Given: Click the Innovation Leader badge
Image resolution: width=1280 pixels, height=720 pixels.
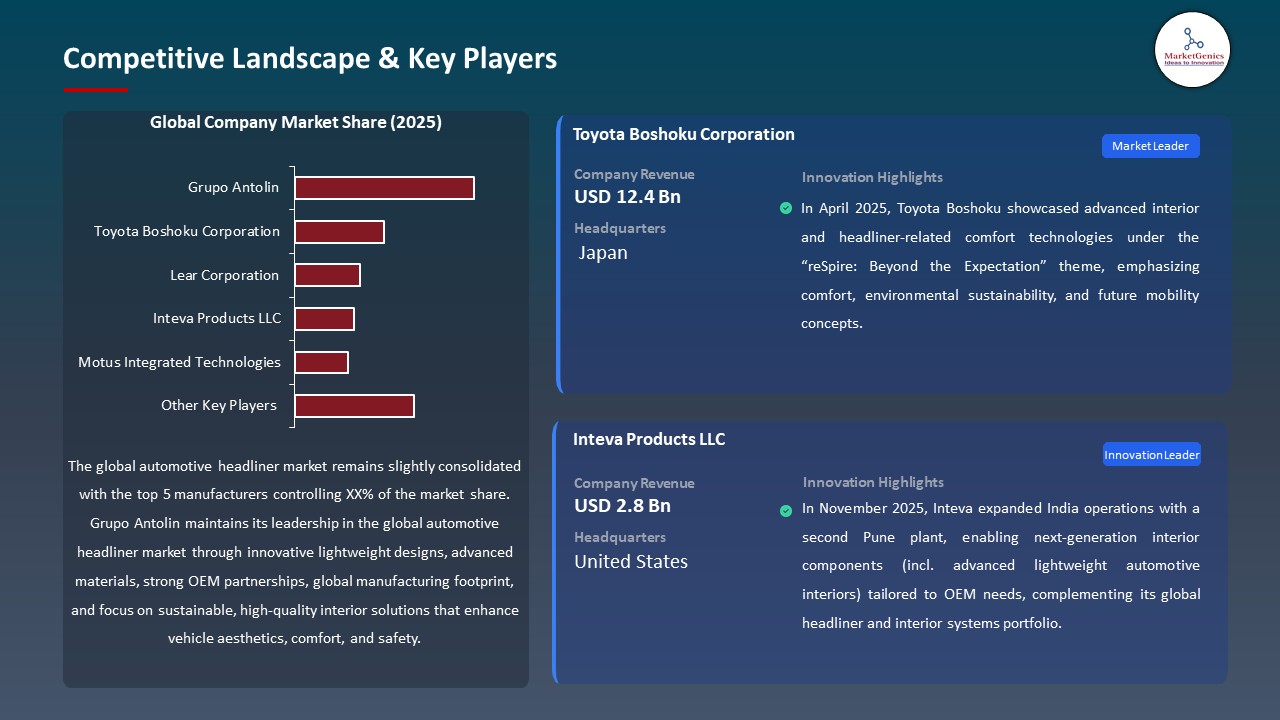Looking at the screenshot, I should pyautogui.click(x=1151, y=455).
